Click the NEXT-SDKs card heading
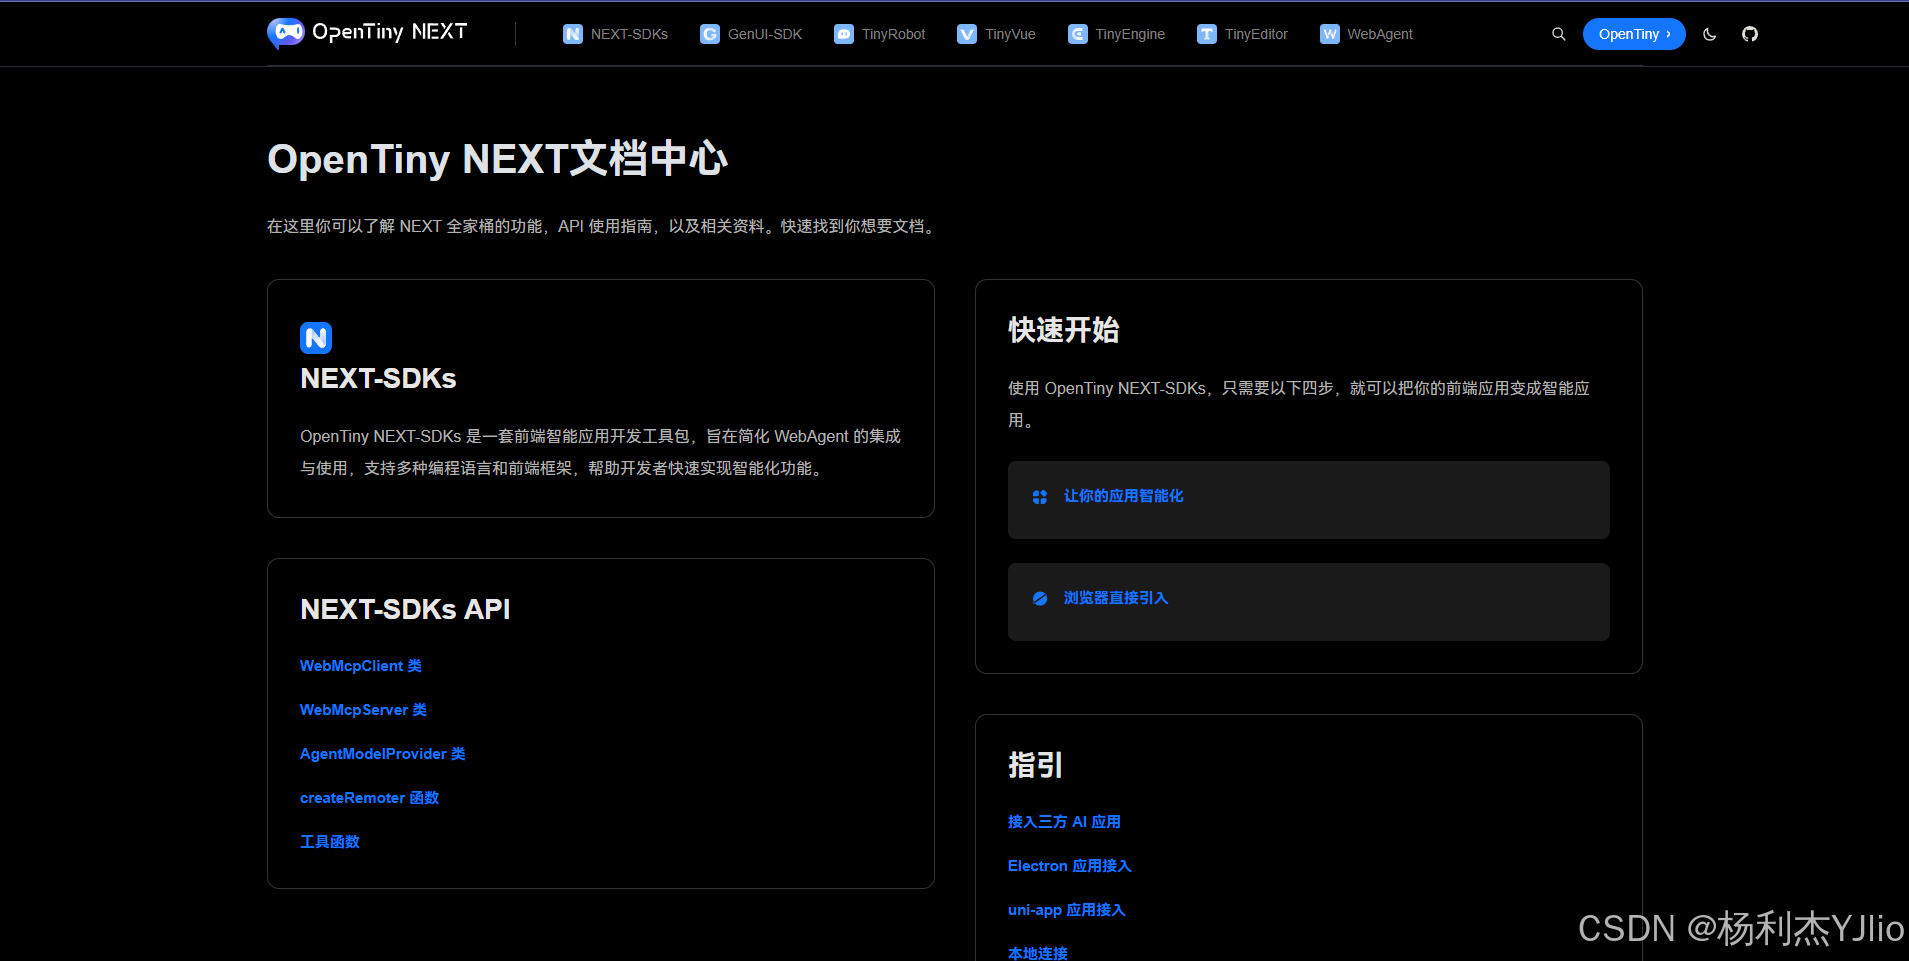Image resolution: width=1909 pixels, height=961 pixels. point(378,378)
